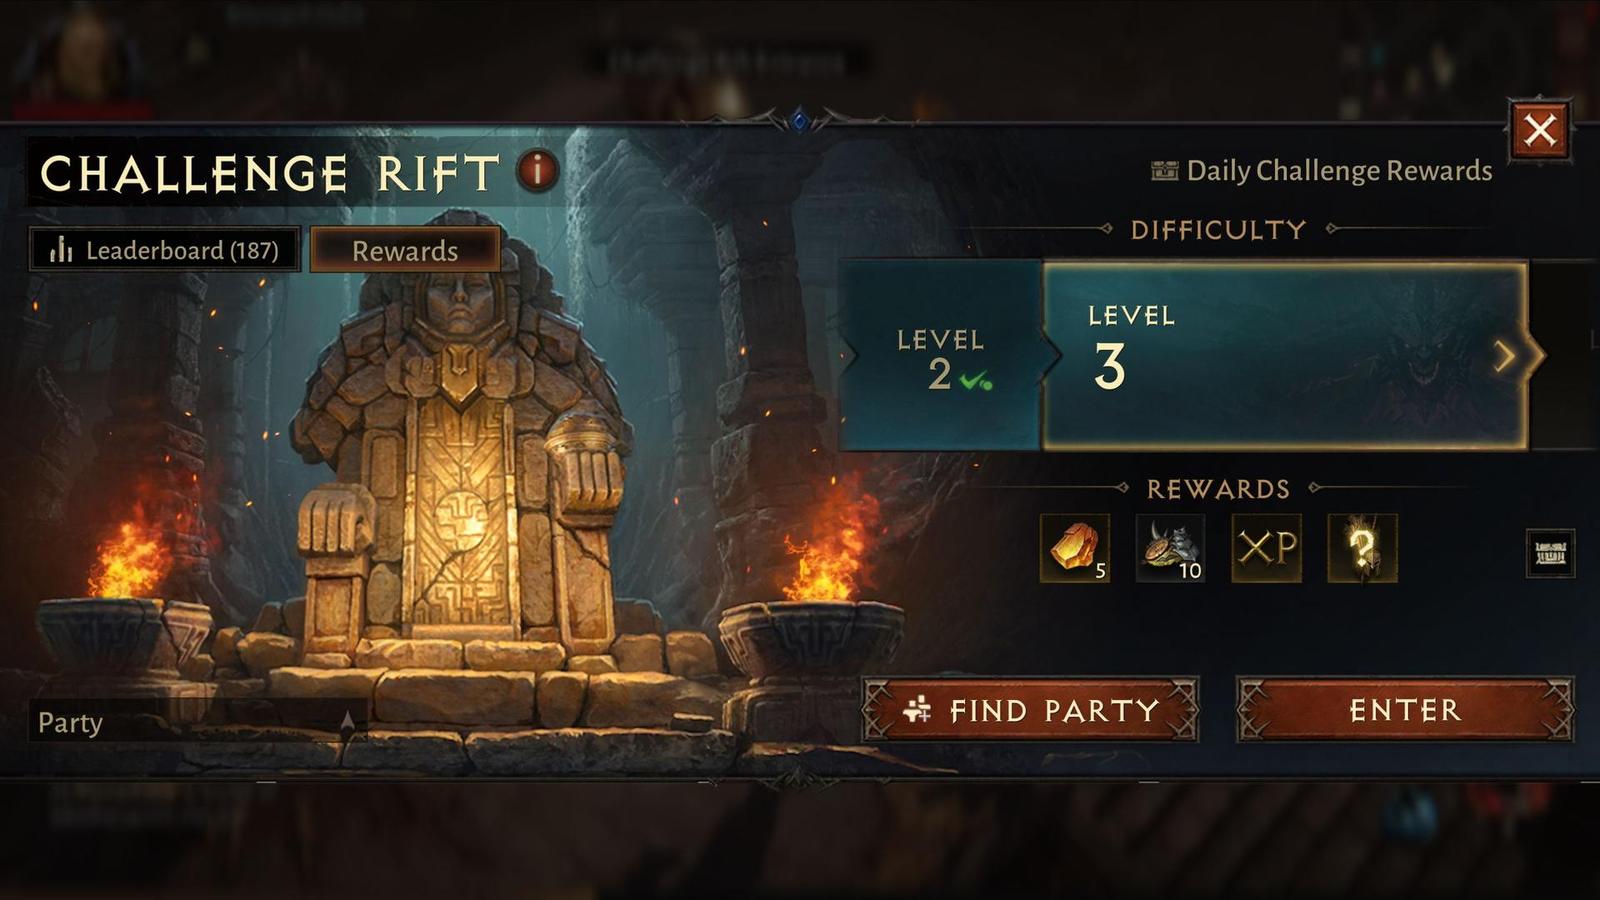Expand the Party panel arrow
Image resolution: width=1600 pixels, height=900 pixels.
tap(347, 721)
